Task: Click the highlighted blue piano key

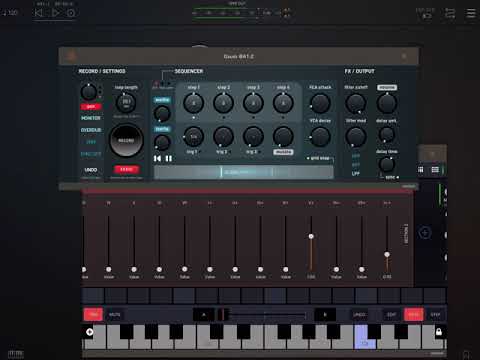Action: 364,337
